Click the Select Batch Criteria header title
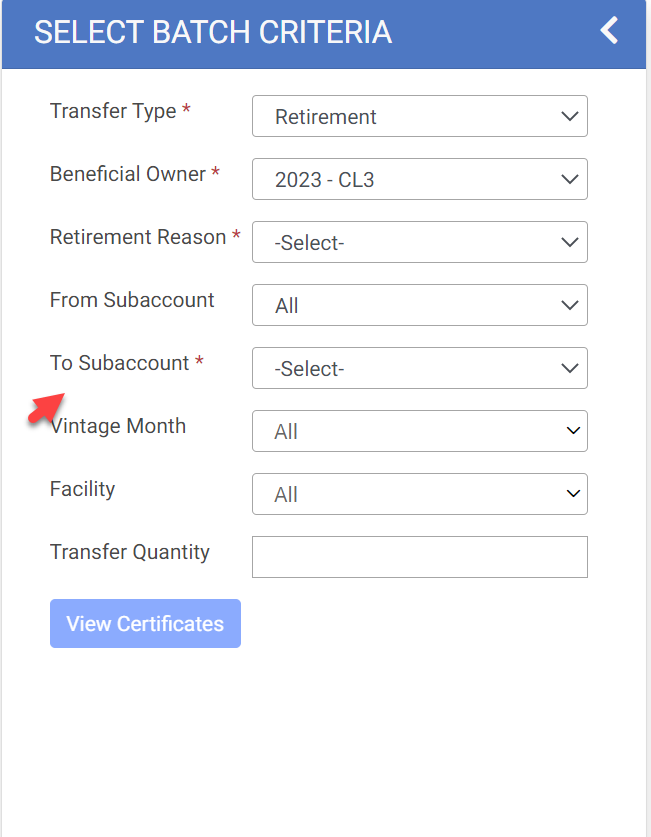651x837 pixels. [x=213, y=32]
